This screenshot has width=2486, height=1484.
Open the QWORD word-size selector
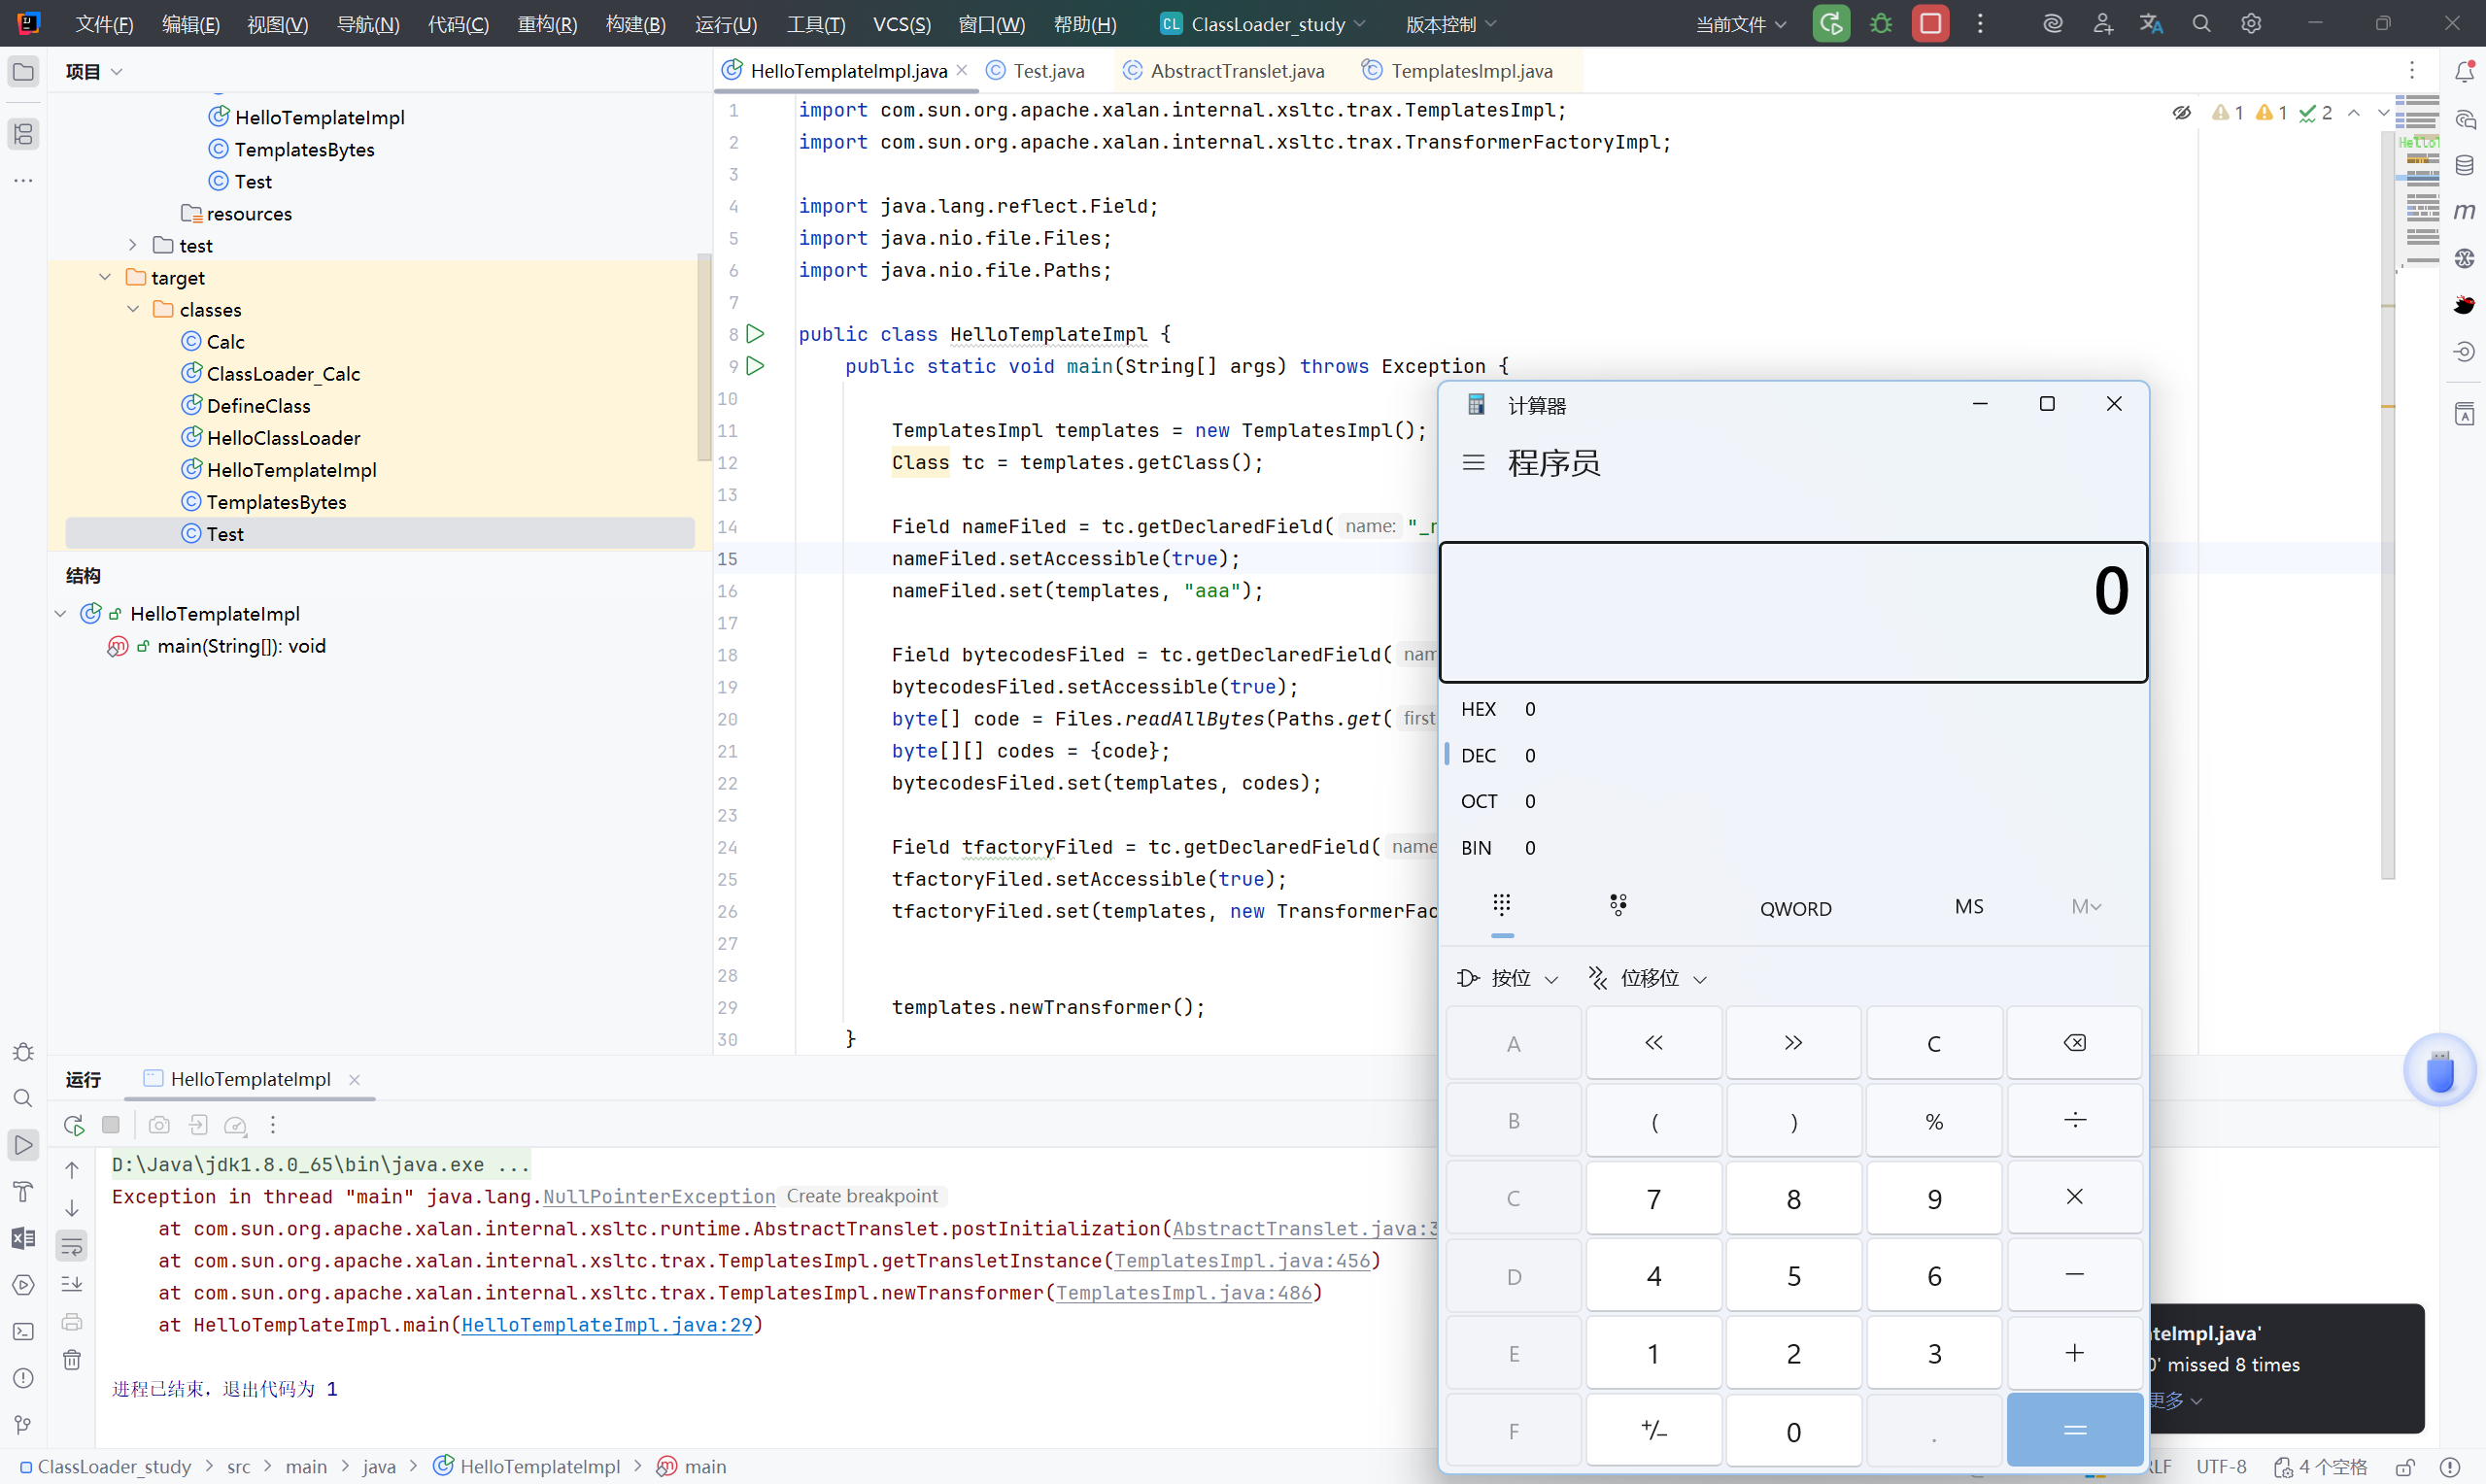(x=1796, y=908)
